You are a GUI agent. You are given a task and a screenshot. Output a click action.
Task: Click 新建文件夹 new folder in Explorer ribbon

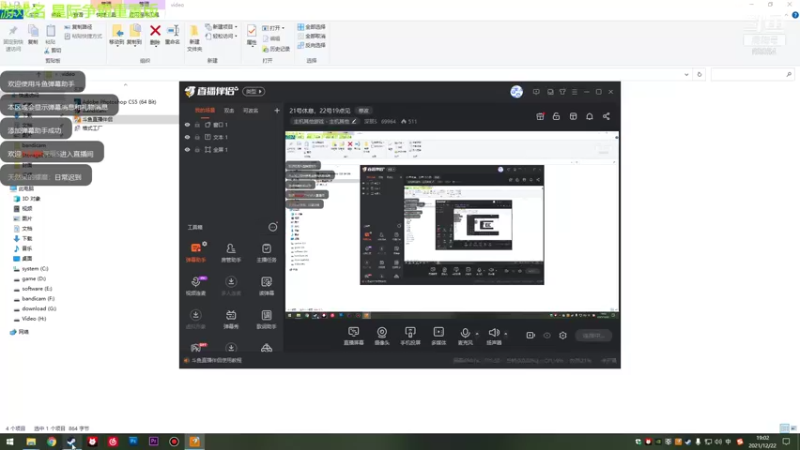pos(194,38)
